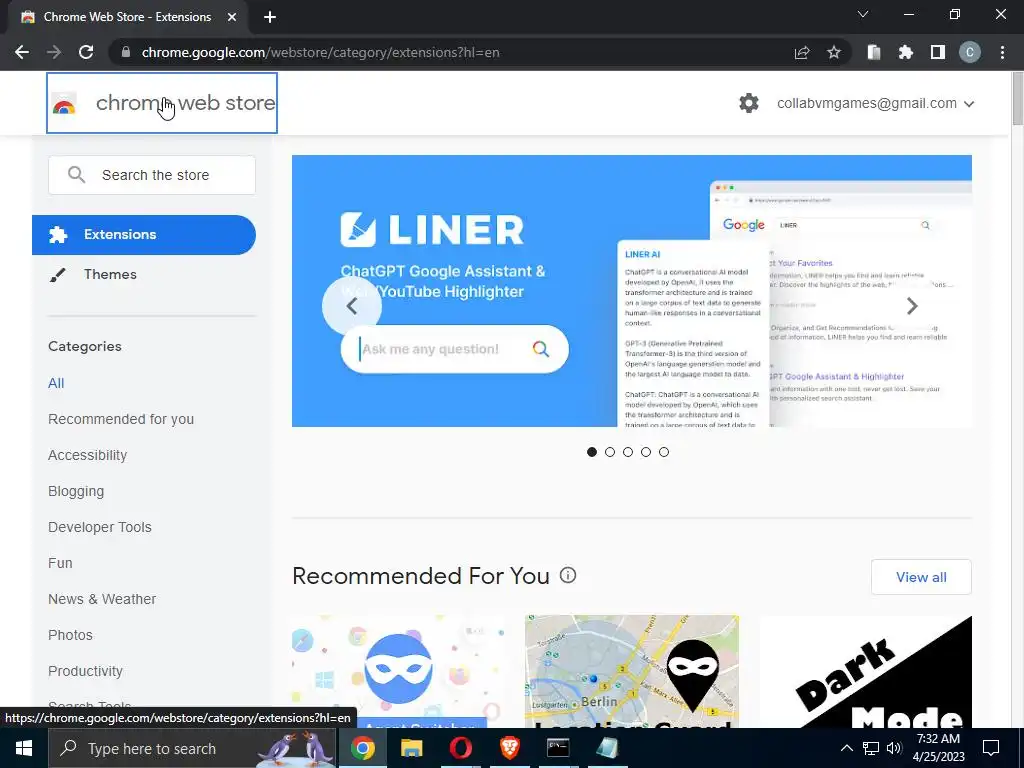Show the previous carousel slide

352,306
